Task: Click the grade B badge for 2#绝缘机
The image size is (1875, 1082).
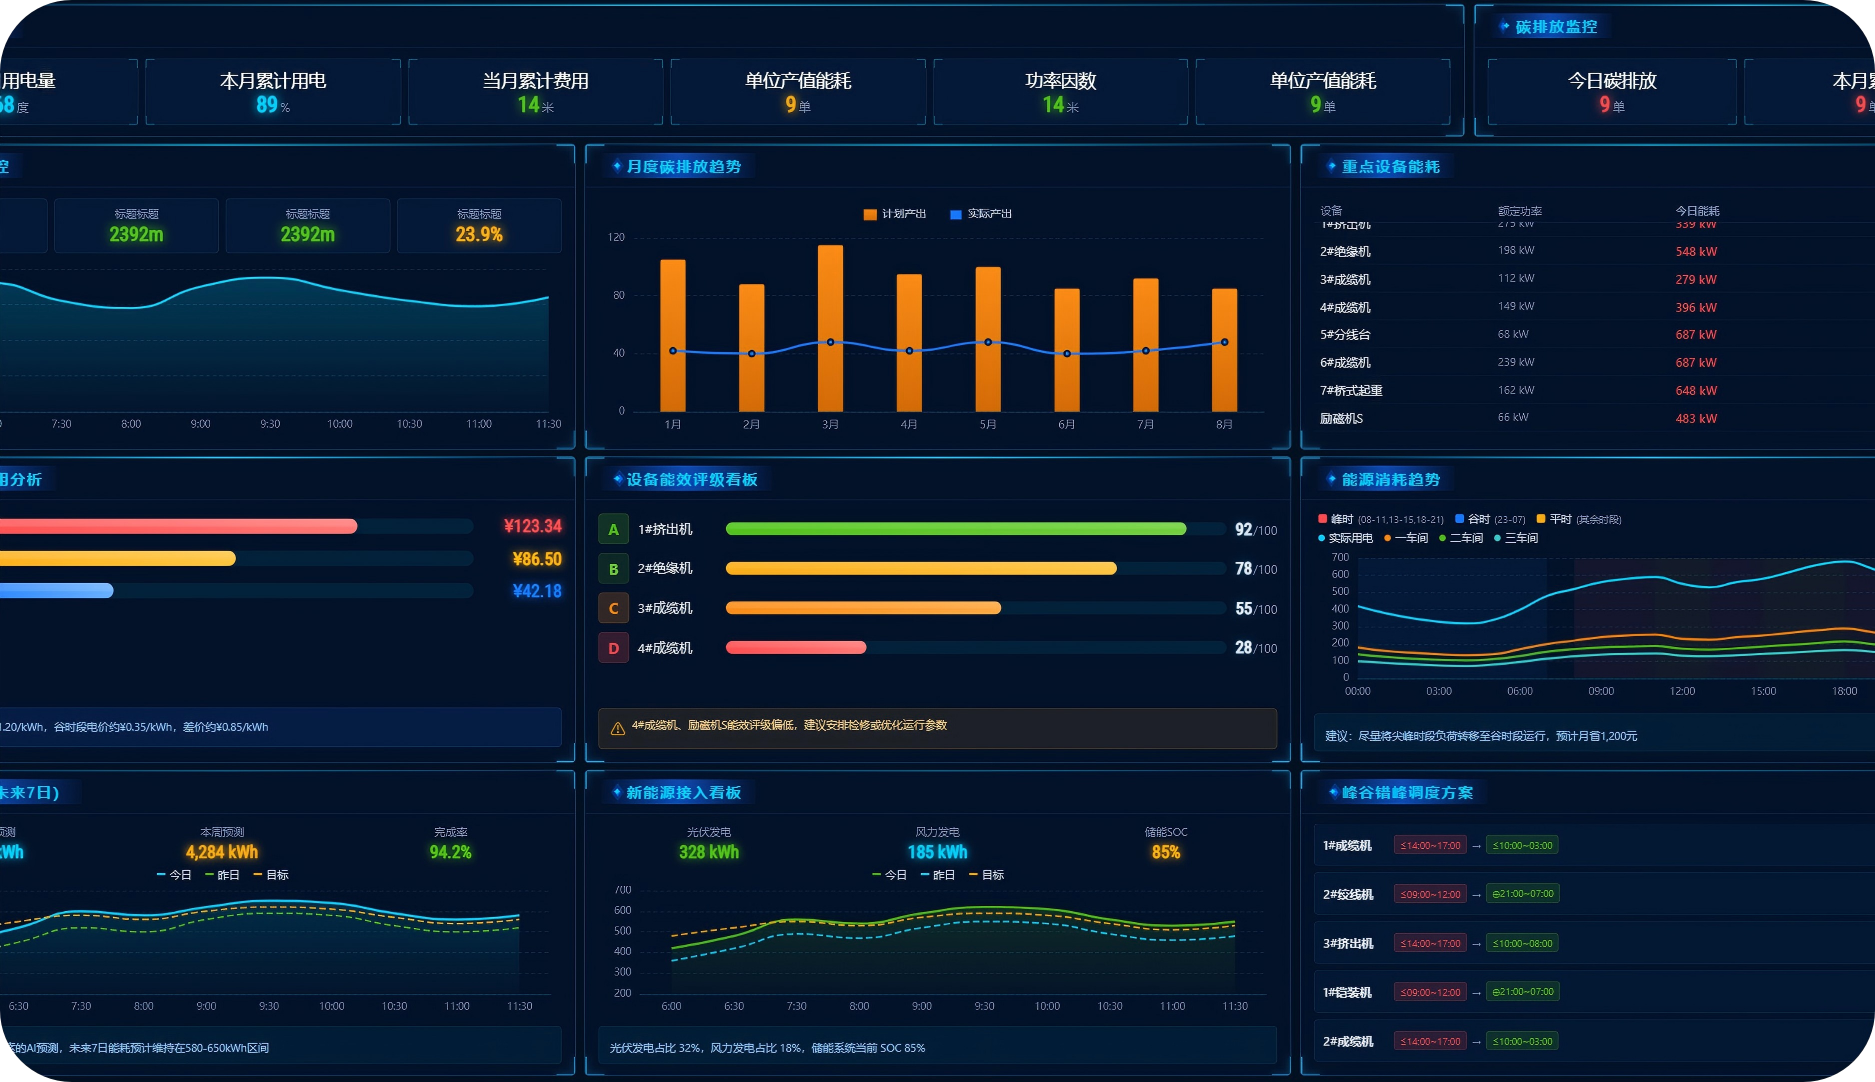Action: [613, 569]
